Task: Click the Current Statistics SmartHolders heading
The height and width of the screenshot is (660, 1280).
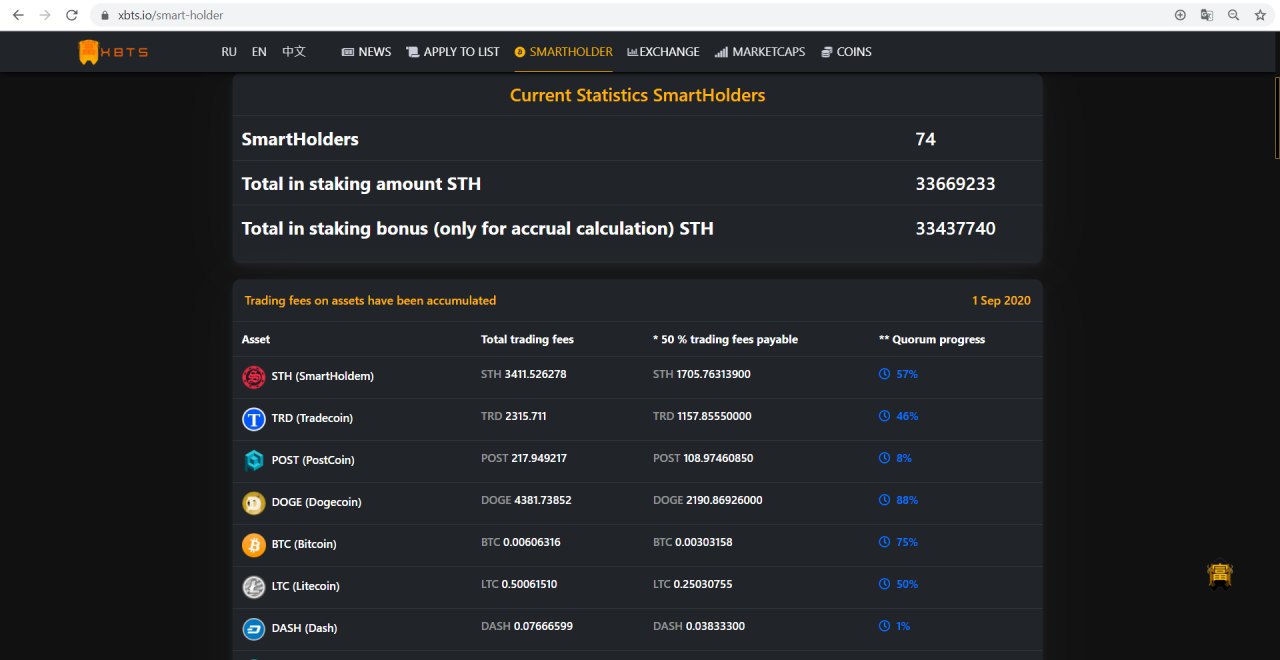Action: tap(637, 95)
